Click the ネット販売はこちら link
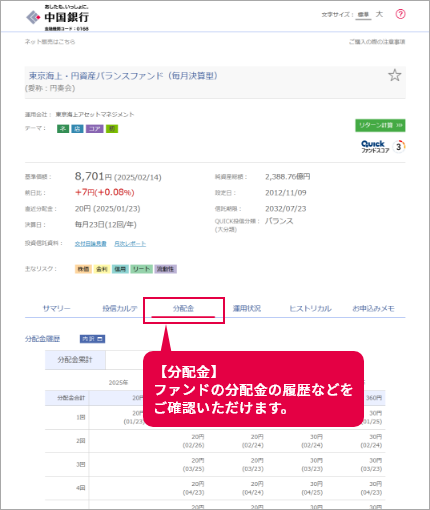430x510 pixels. click(x=50, y=42)
